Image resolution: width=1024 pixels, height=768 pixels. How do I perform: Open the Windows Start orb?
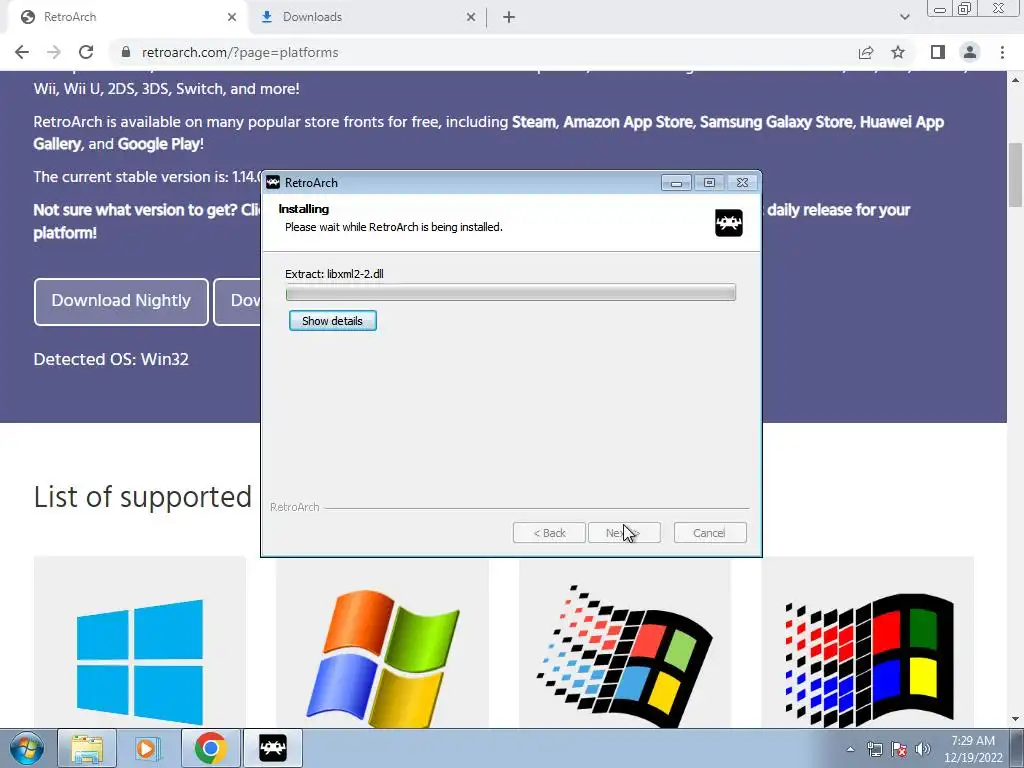point(27,748)
